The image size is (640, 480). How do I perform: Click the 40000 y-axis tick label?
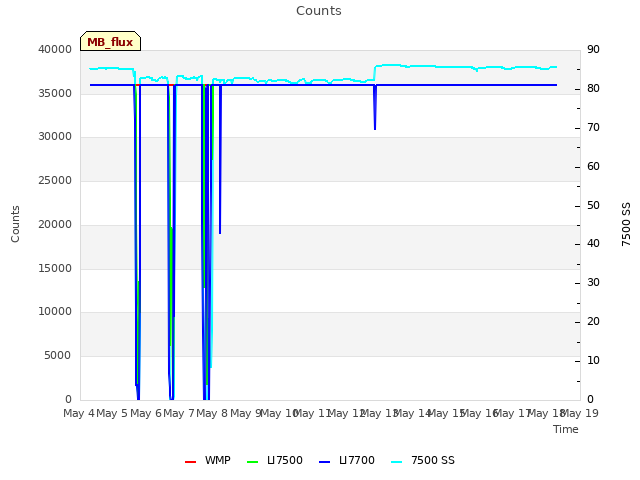pos(55,50)
